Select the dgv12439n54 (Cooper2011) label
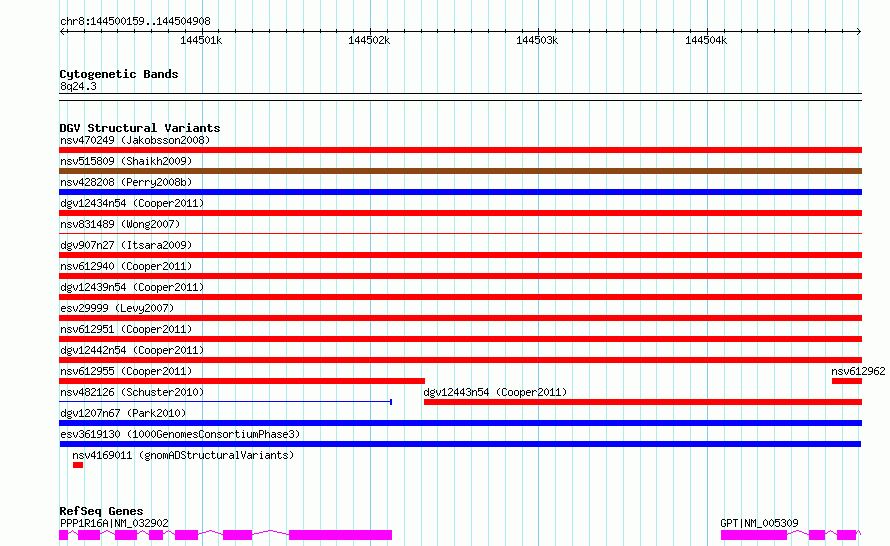 click(132, 287)
